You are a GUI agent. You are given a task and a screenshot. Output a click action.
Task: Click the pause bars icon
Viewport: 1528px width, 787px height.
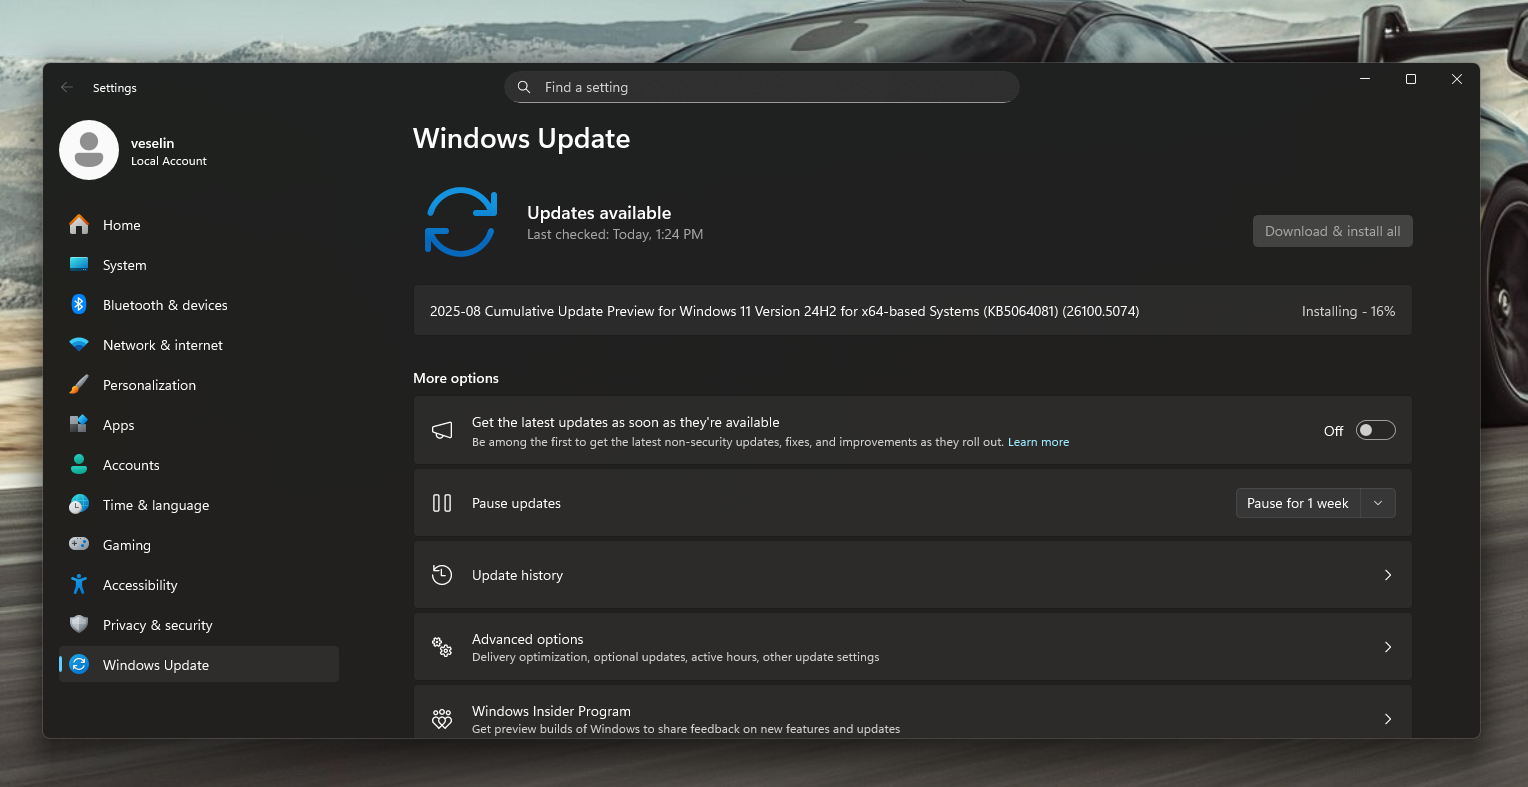coord(442,503)
